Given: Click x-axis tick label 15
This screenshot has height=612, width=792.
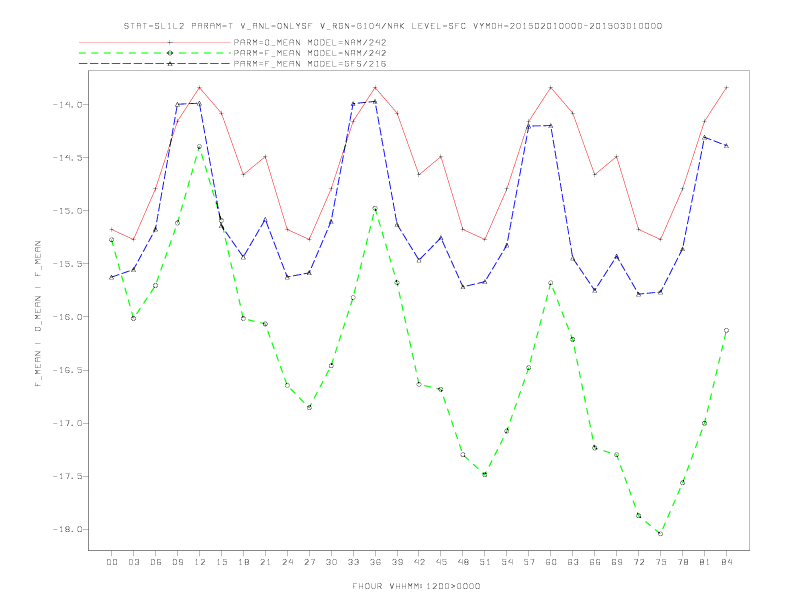Looking at the screenshot, I should 221,562.
